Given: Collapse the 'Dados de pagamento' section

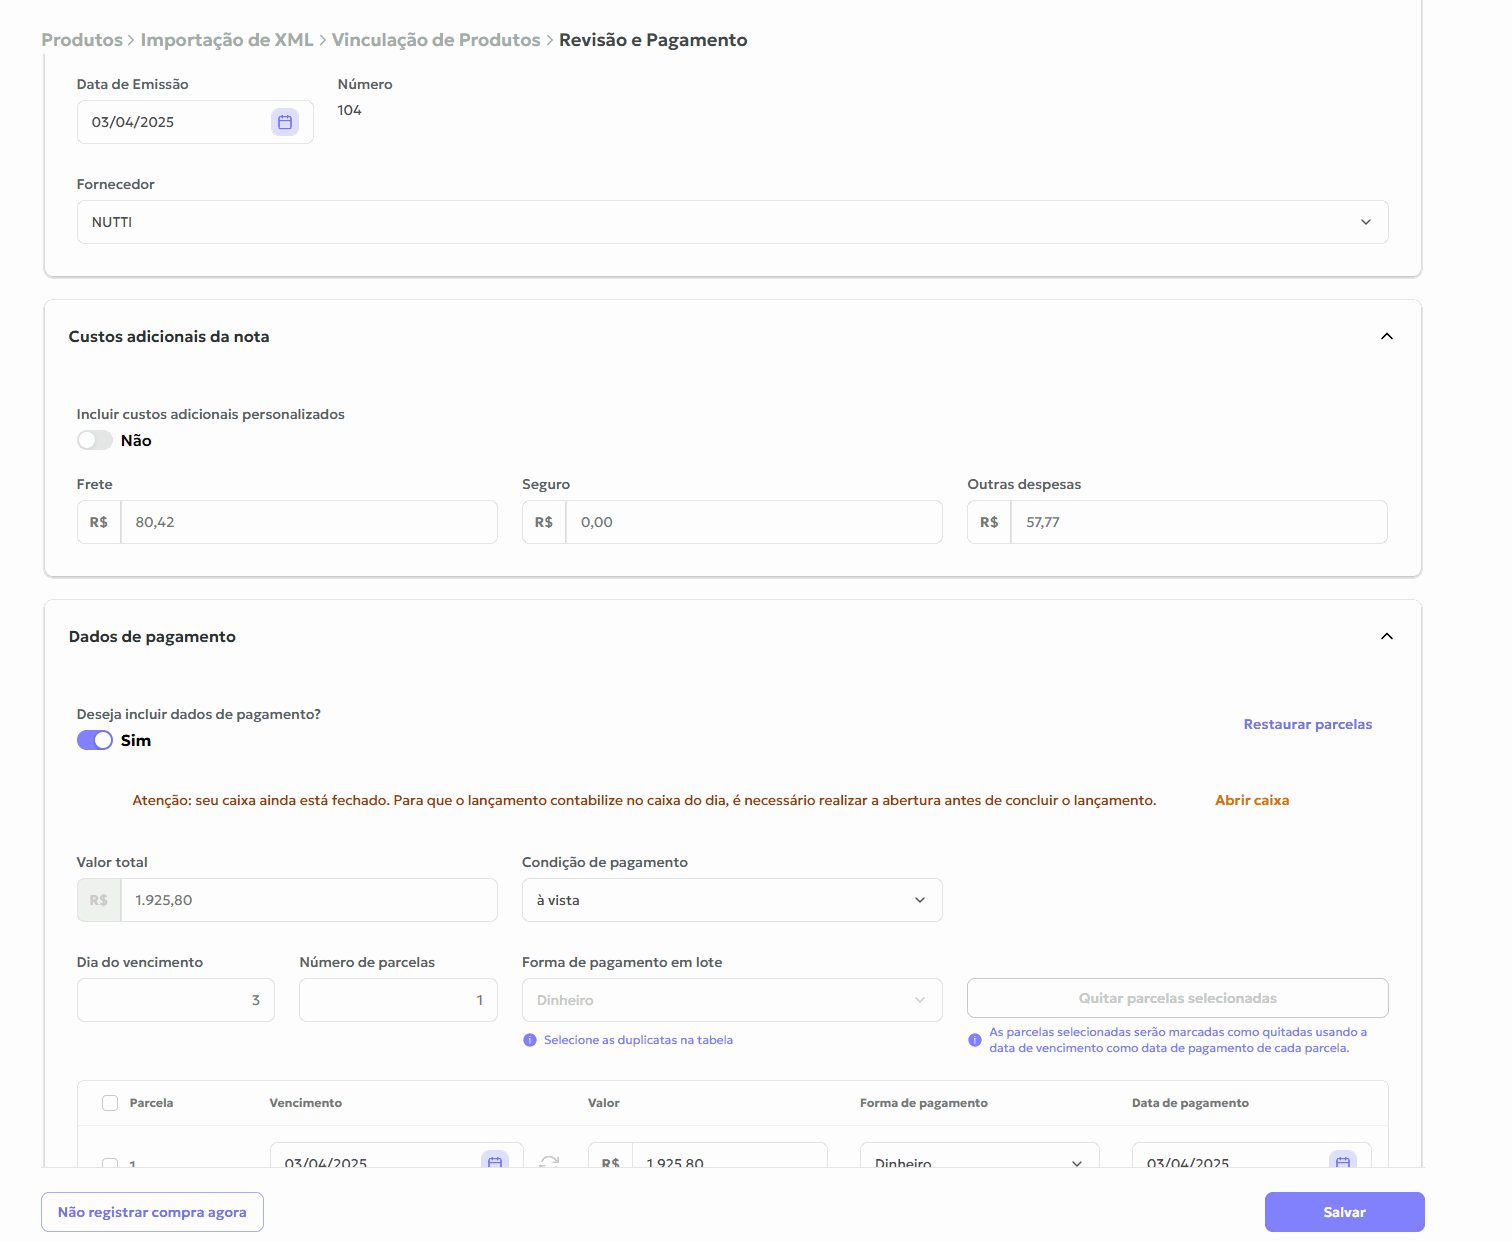Looking at the screenshot, I should point(1386,636).
